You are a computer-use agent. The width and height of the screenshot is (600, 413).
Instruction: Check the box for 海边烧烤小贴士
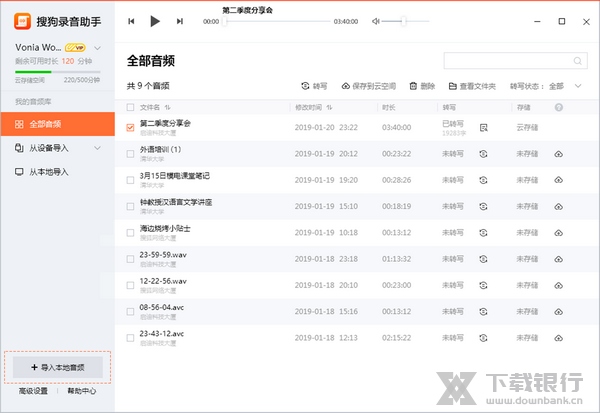point(131,231)
